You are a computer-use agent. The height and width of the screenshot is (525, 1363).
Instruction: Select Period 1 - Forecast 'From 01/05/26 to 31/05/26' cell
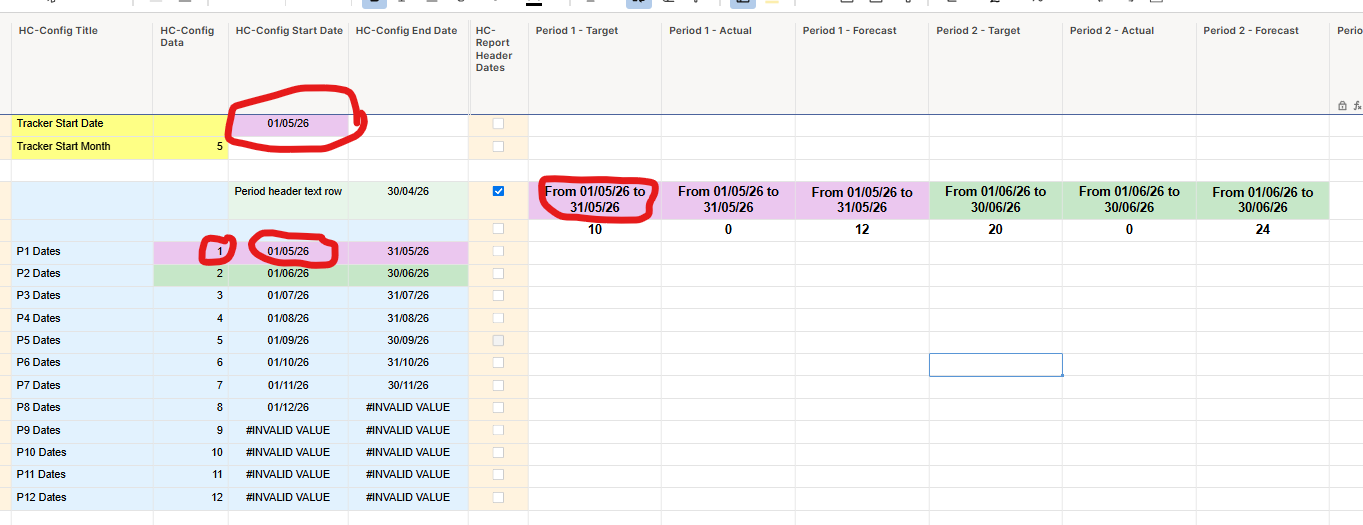[x=862, y=200]
